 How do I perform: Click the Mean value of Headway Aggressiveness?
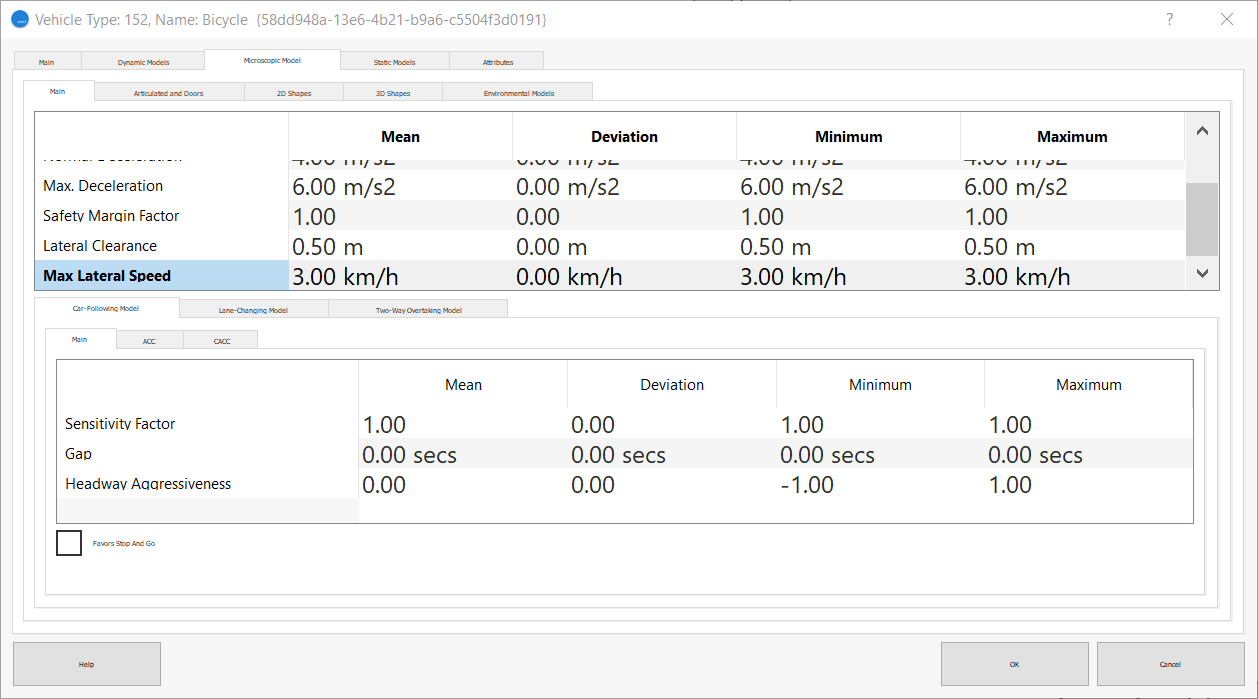coord(463,484)
